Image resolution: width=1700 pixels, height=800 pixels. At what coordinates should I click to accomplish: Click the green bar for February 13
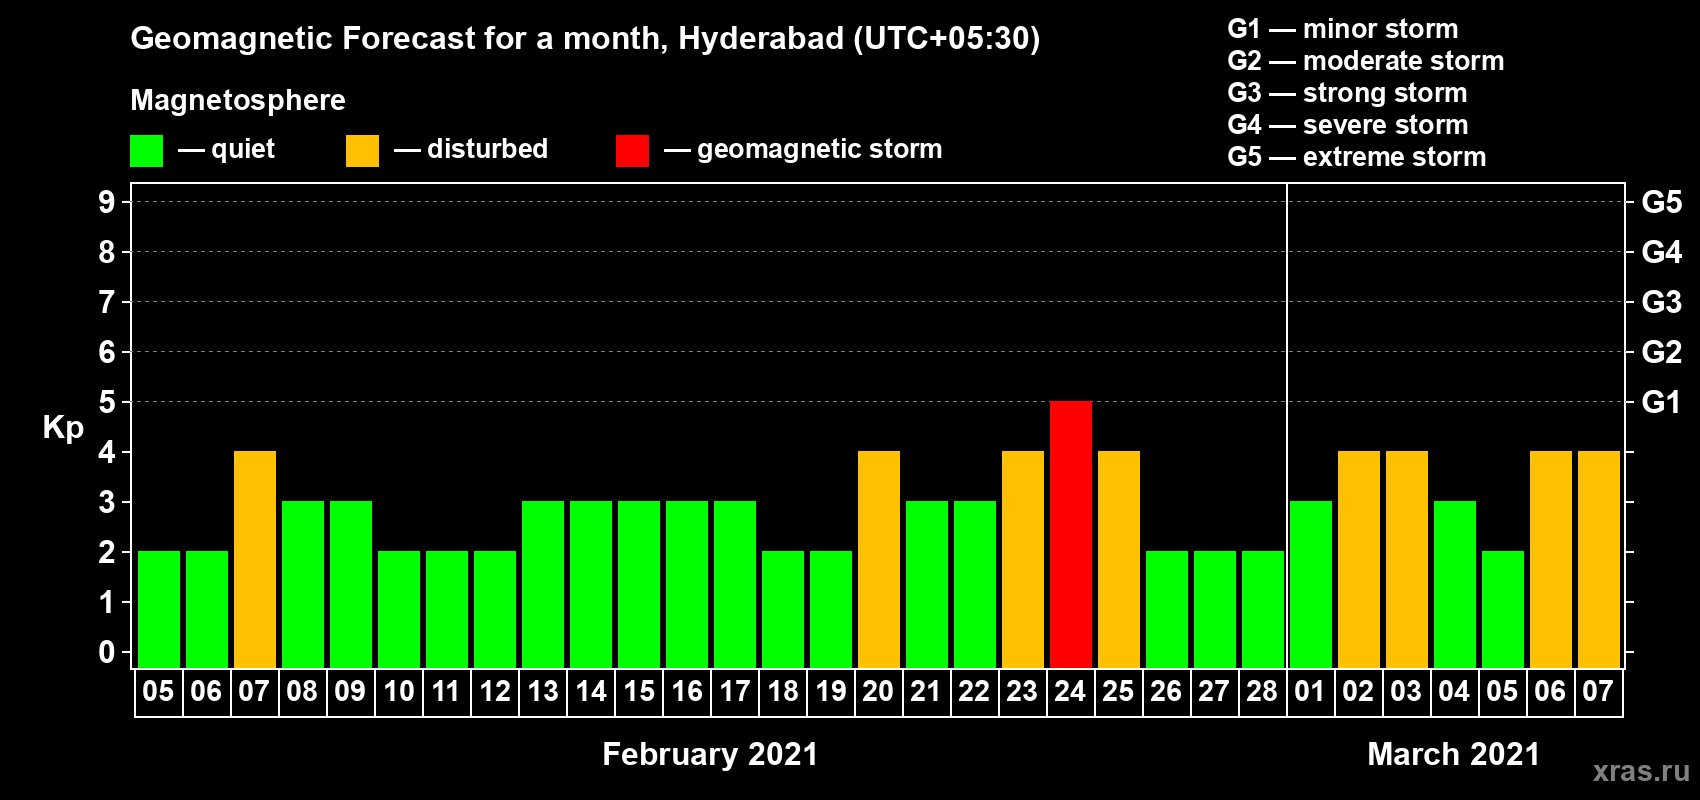coord(543,584)
